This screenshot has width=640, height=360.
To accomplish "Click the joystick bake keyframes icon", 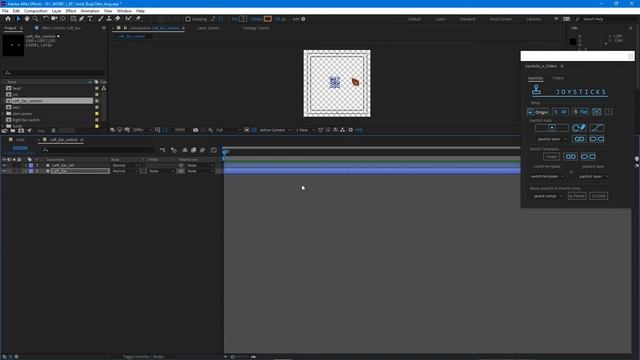I will (x=579, y=128).
